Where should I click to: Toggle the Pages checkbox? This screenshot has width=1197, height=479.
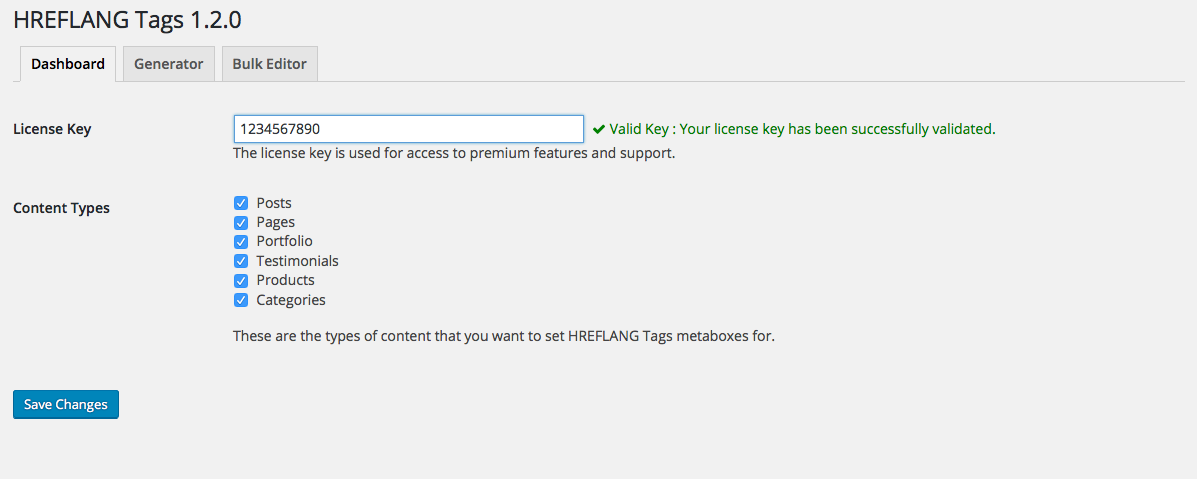pyautogui.click(x=241, y=223)
